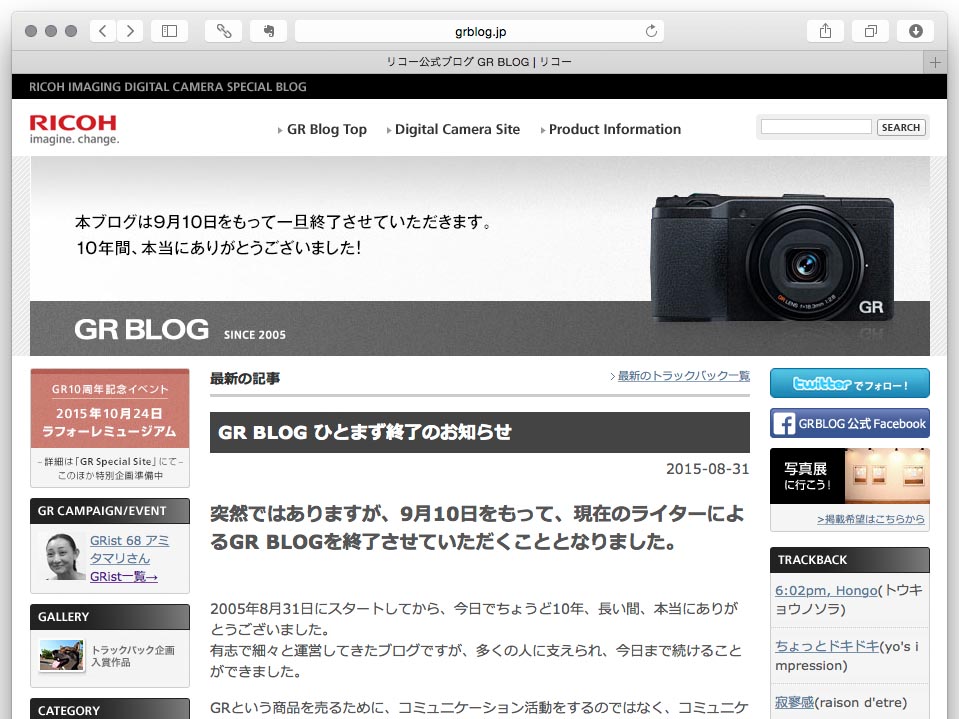This screenshot has height=719, width=959.
Task: Click the grblog.jp address bar
Action: click(x=480, y=31)
